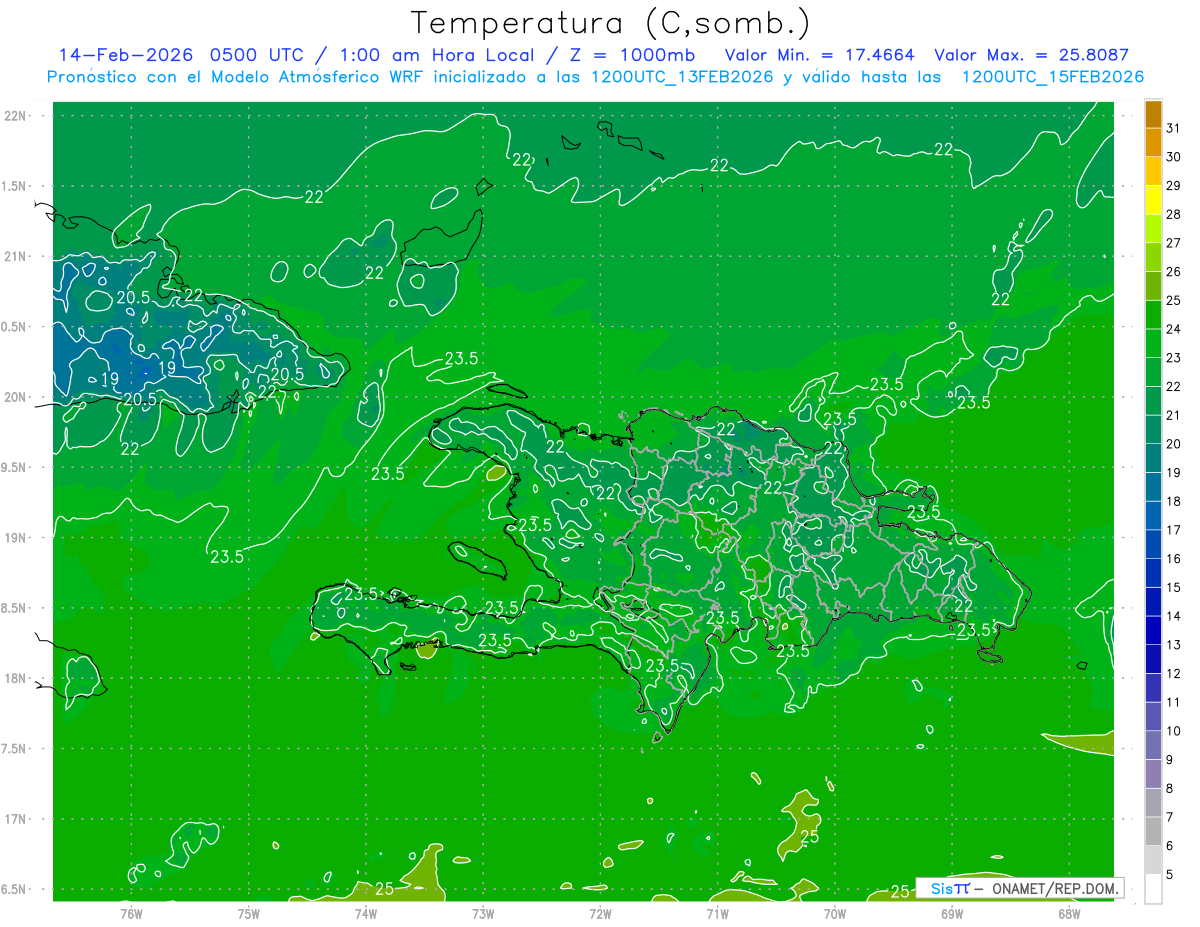
Task: Click the "18N" latitude axis label
Action: coord(16,678)
